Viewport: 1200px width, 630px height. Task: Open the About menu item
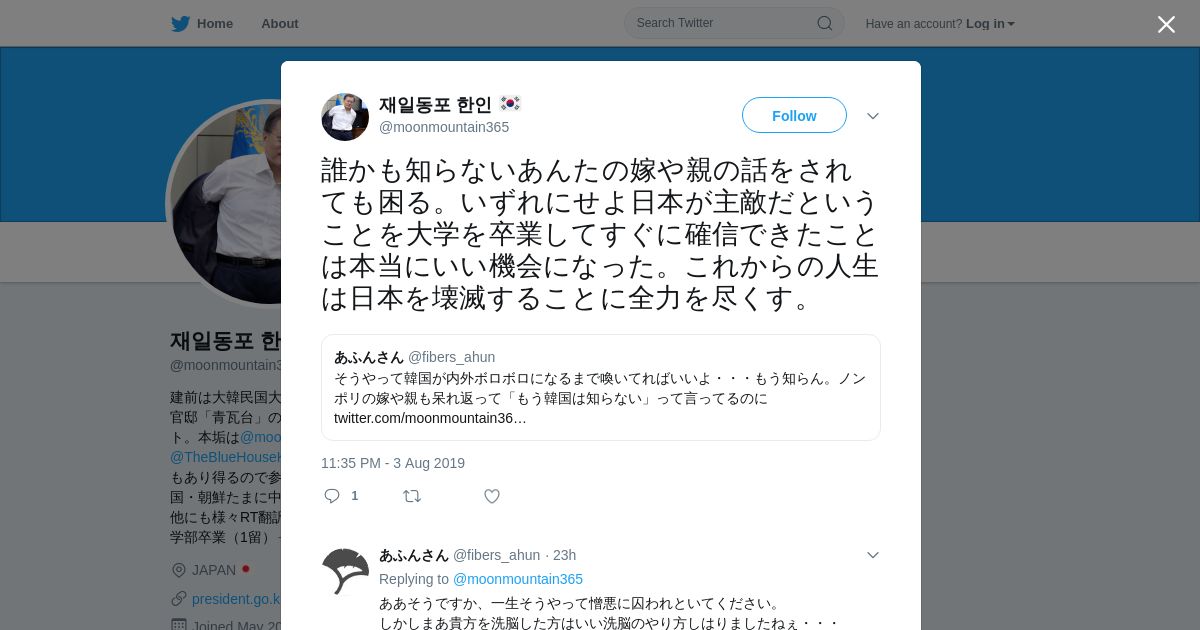tap(280, 24)
